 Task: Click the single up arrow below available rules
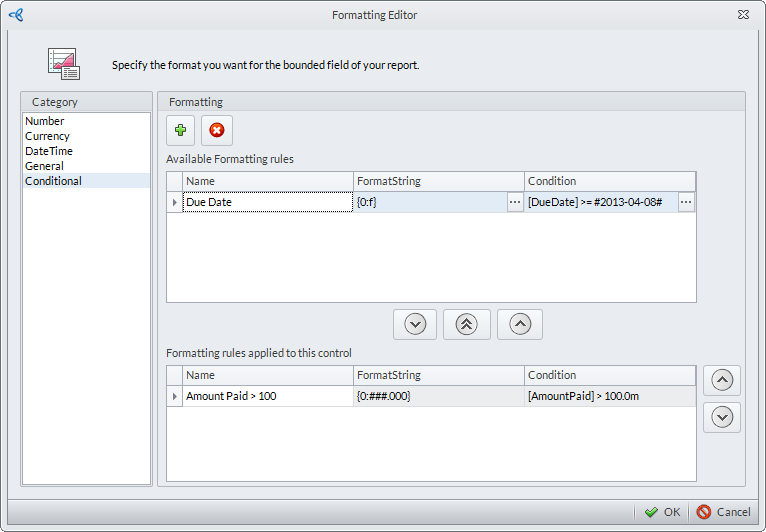point(519,324)
